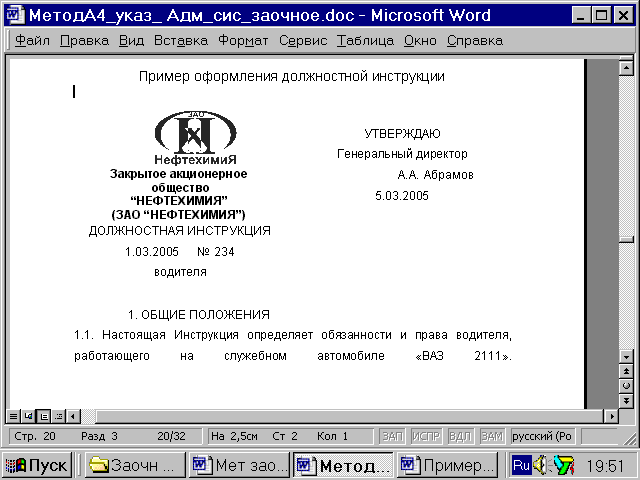Open the Вставка menu
The height and width of the screenshot is (480, 640).
pos(181,41)
